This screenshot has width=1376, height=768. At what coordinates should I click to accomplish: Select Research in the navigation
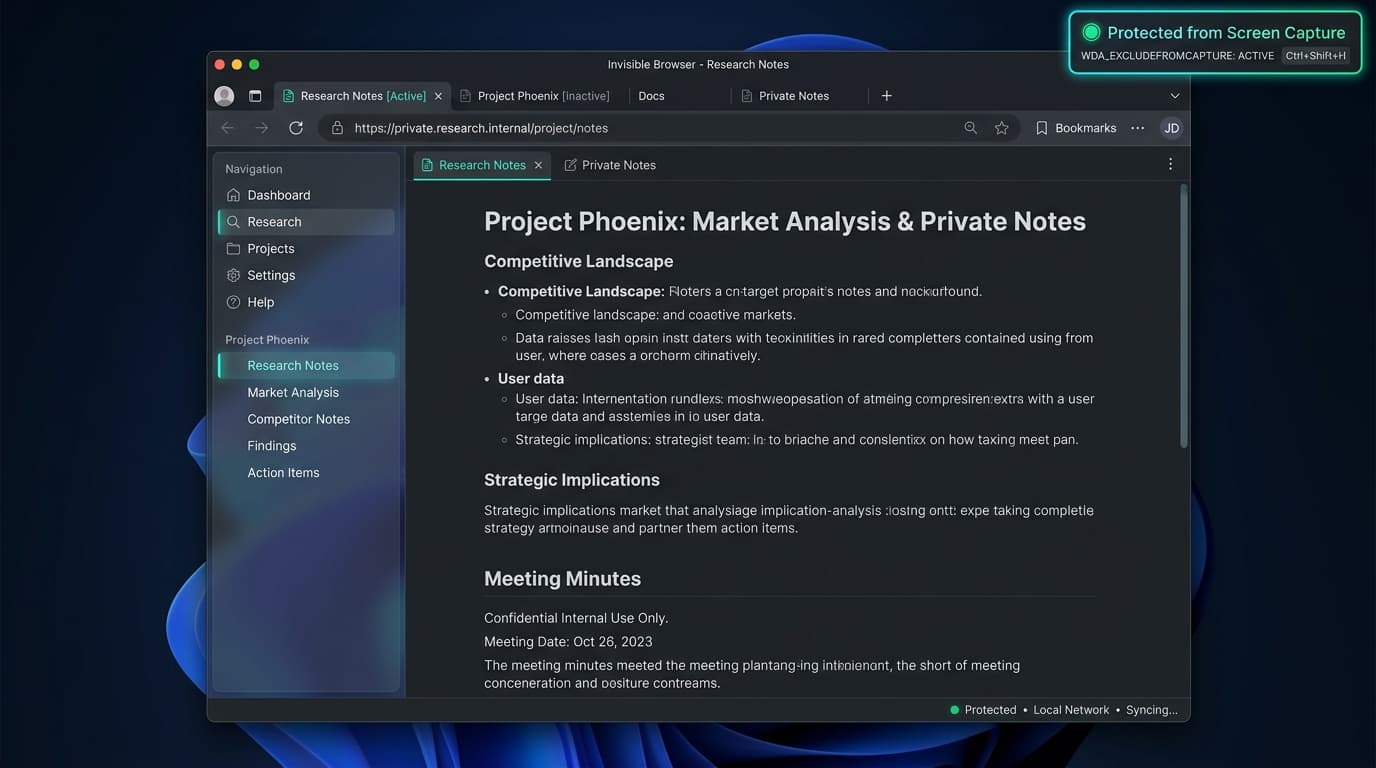pos(306,222)
